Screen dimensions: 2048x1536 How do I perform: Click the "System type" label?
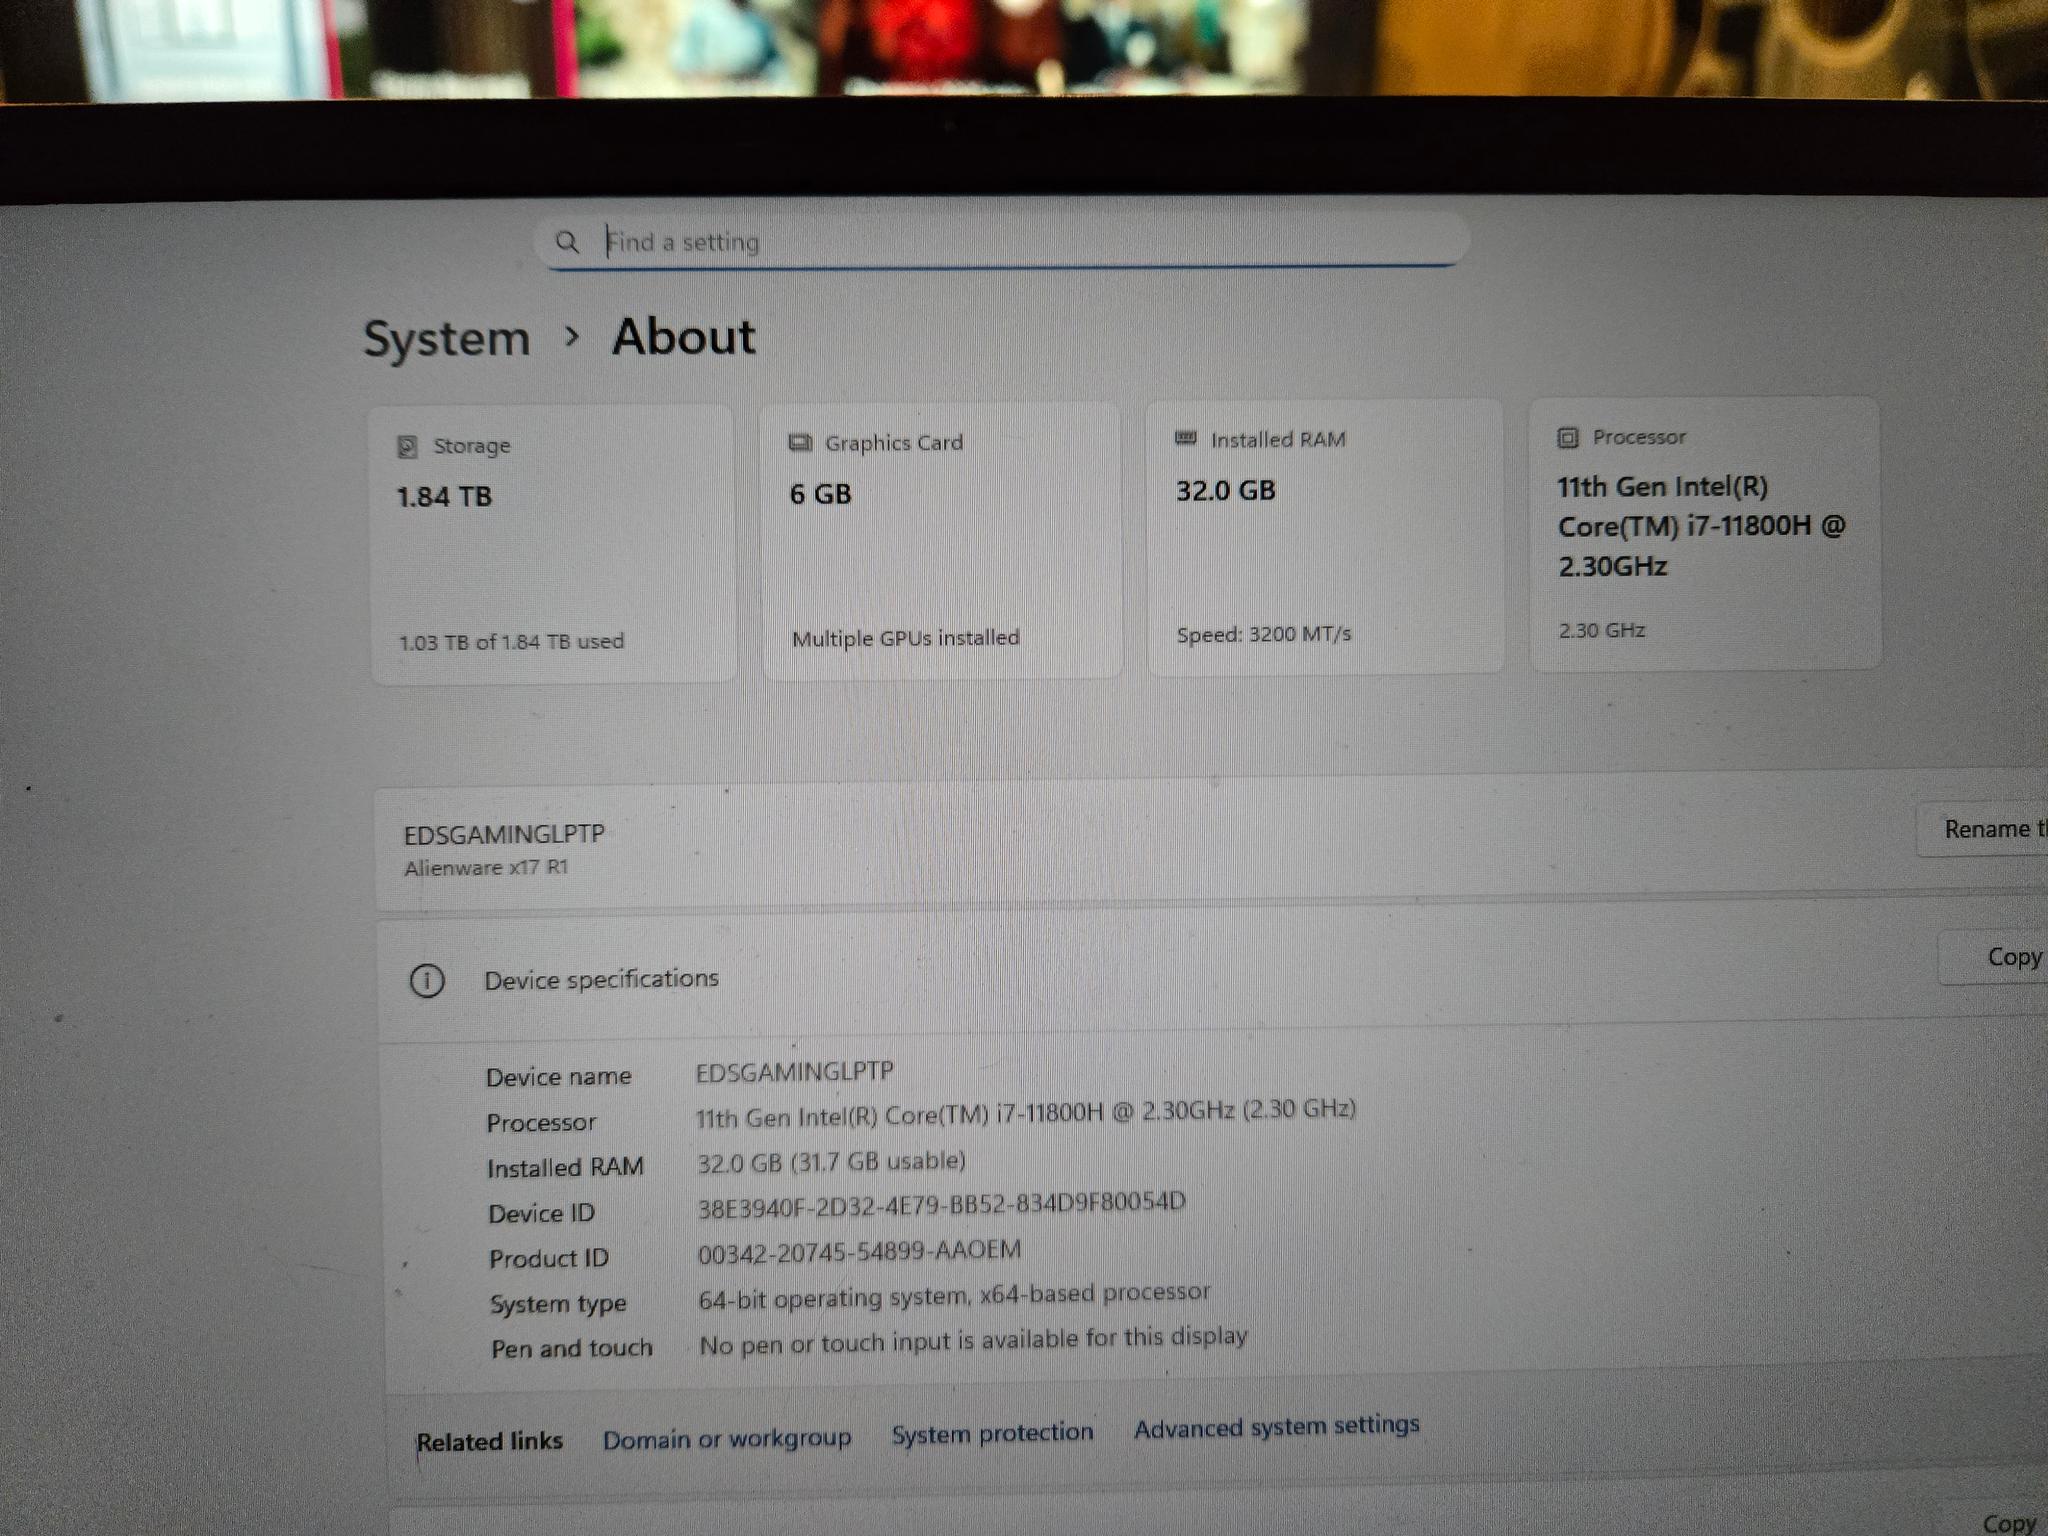pyautogui.click(x=558, y=1304)
